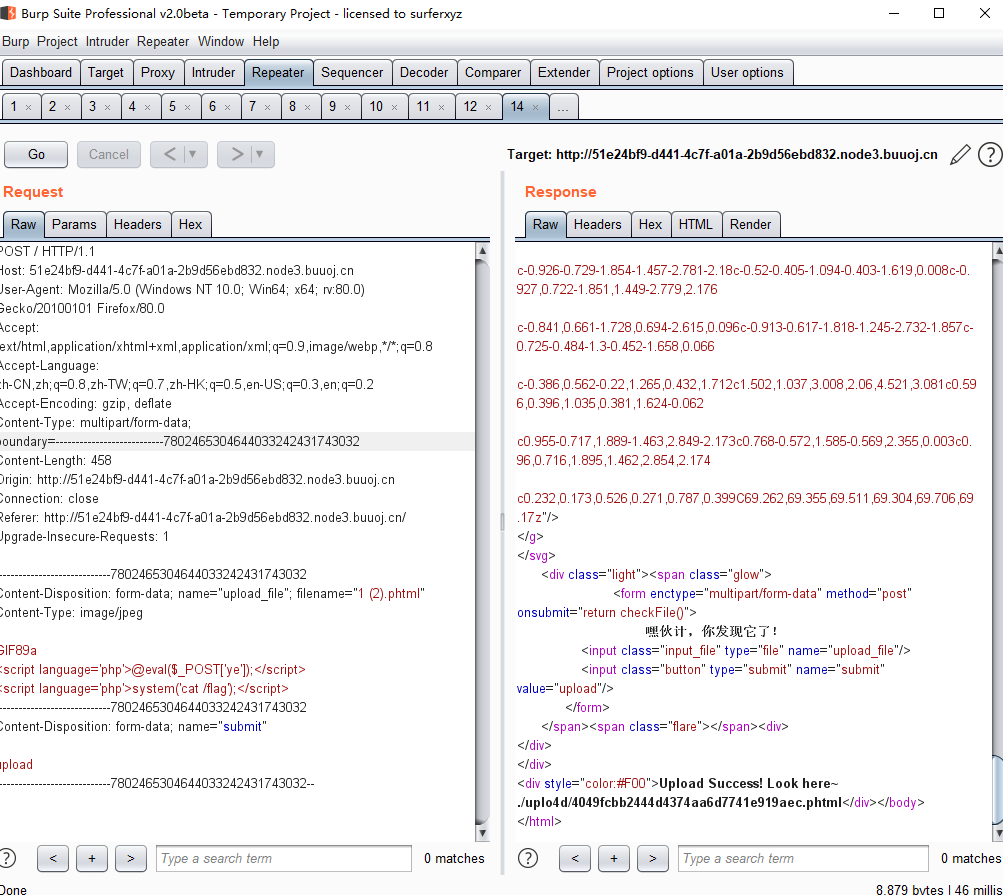Close Repeater tab 1 with its x
This screenshot has width=1003, height=895.
[28, 107]
